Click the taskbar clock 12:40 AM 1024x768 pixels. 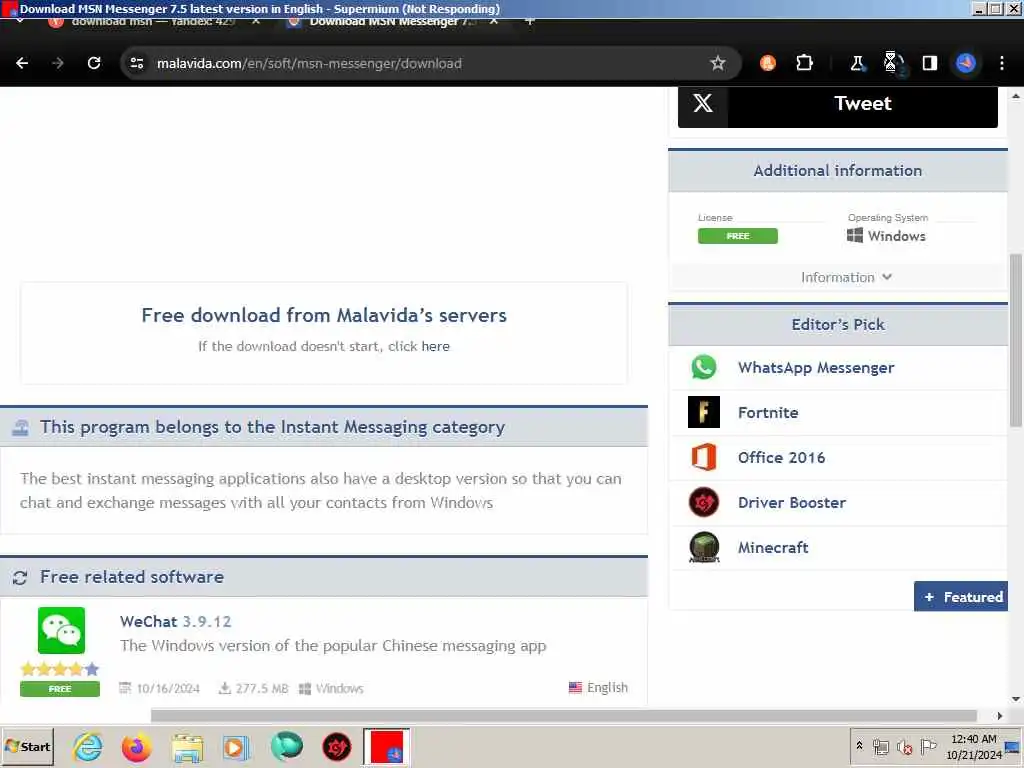(x=974, y=739)
